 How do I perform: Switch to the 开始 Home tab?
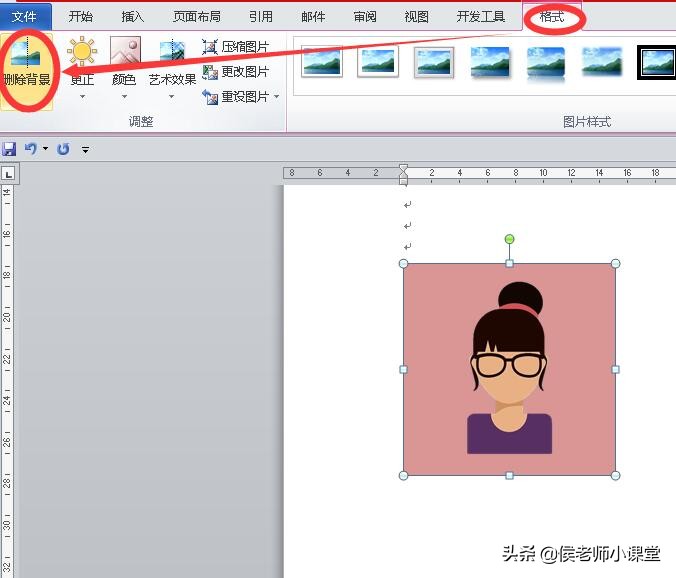[x=81, y=17]
